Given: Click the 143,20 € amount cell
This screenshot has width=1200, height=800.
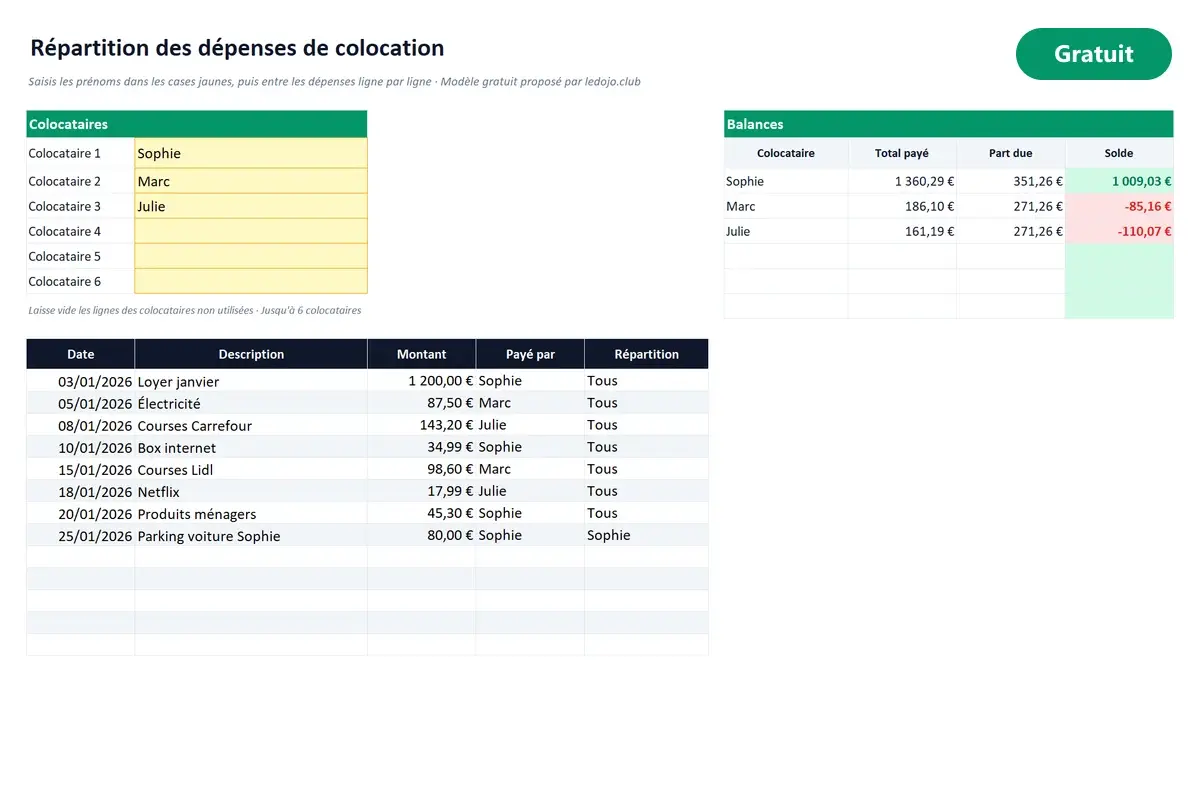Looking at the screenshot, I should coord(421,425).
